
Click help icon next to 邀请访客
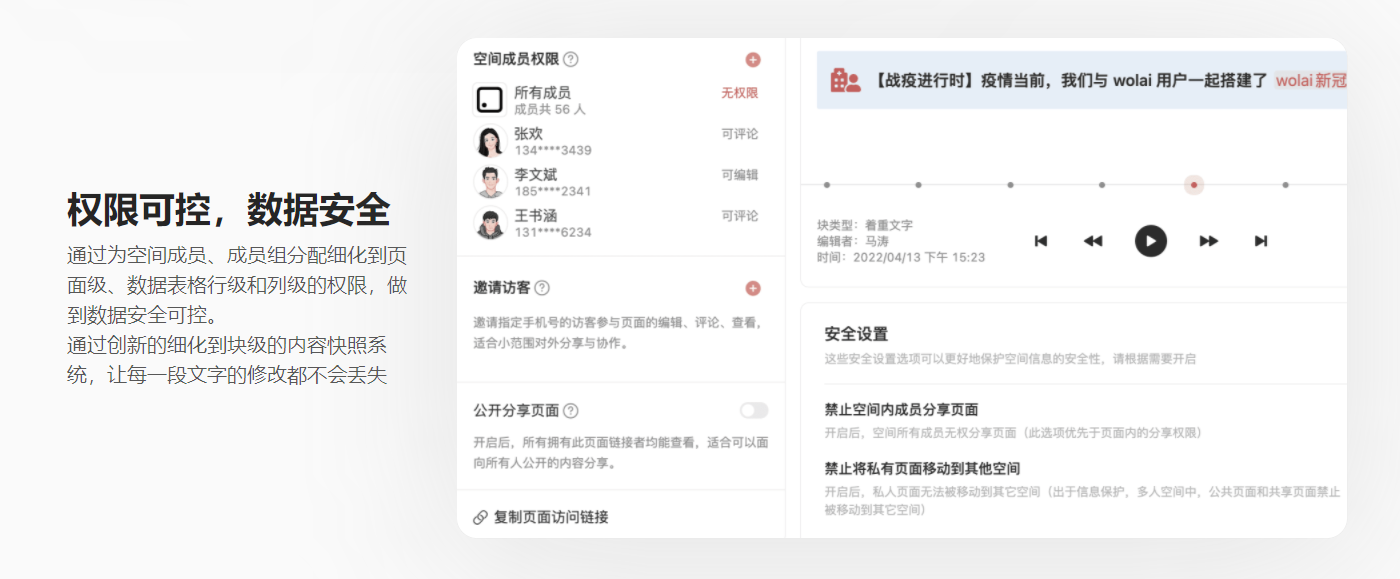tap(542, 289)
